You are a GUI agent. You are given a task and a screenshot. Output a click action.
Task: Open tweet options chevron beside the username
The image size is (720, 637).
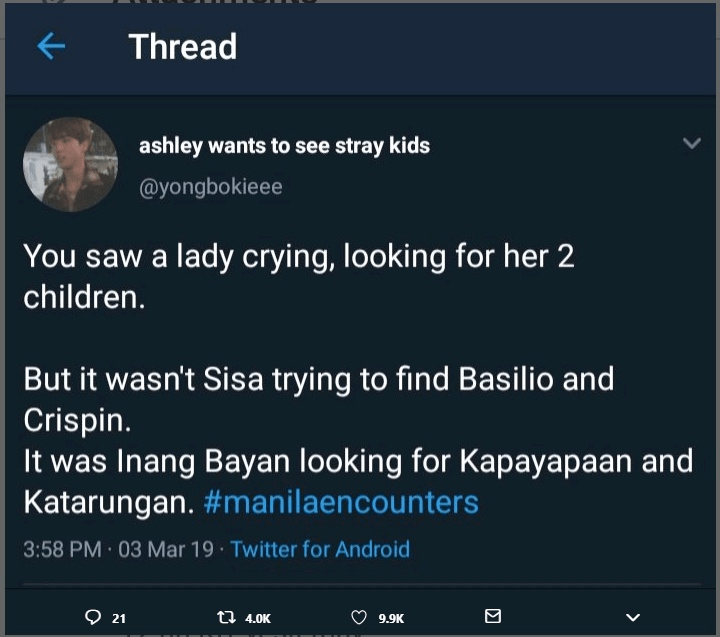coord(691,144)
